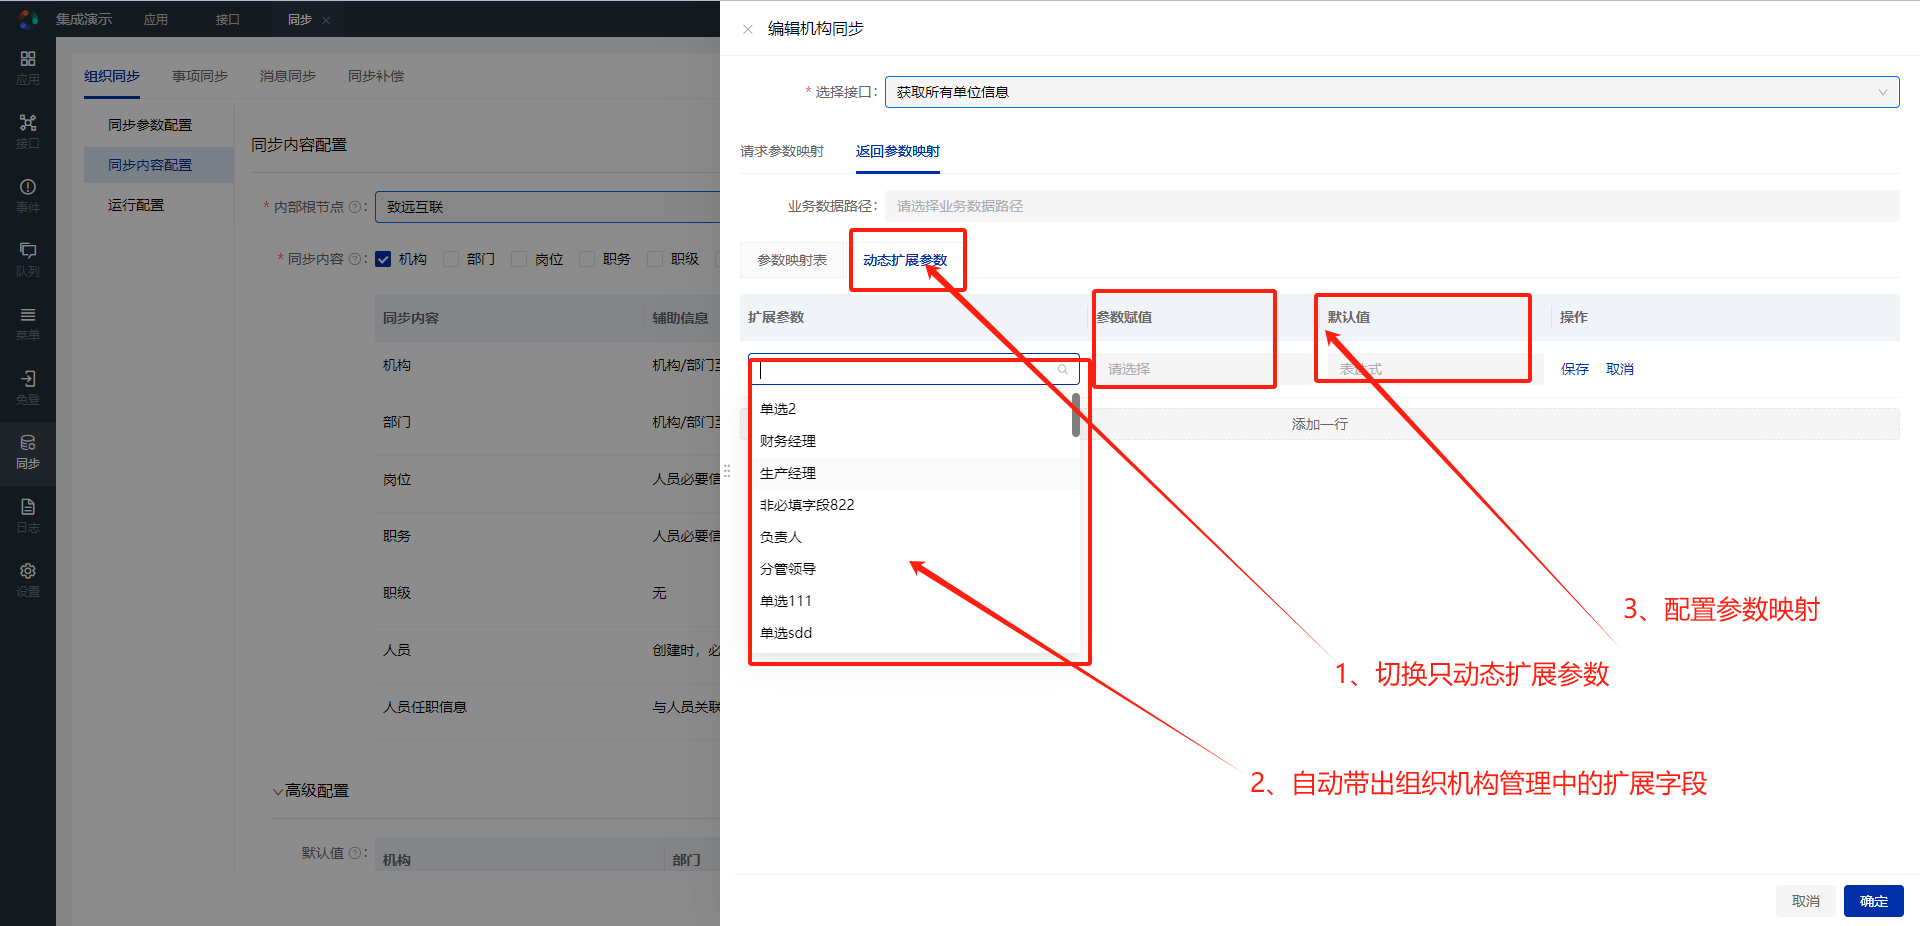Select 同步内容配置 in the side menu
Image resolution: width=1920 pixels, height=926 pixels.
tap(158, 165)
